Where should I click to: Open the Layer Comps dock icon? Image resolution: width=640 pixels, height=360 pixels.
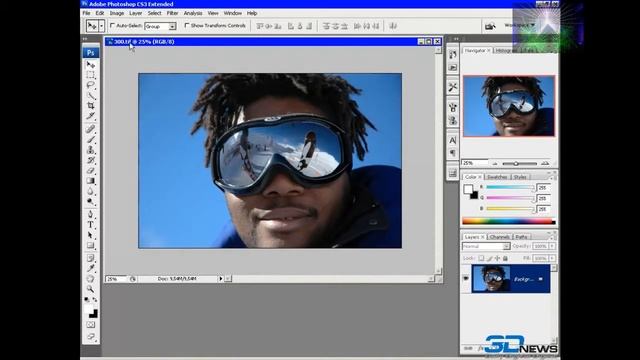(x=453, y=173)
